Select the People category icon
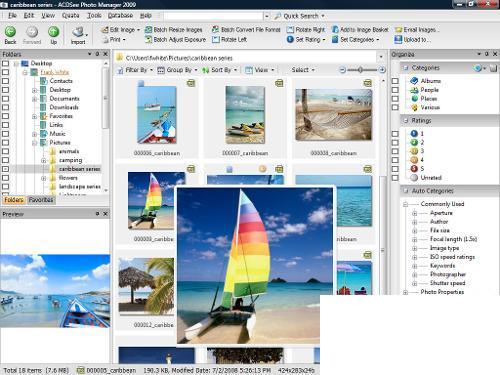 414,90
